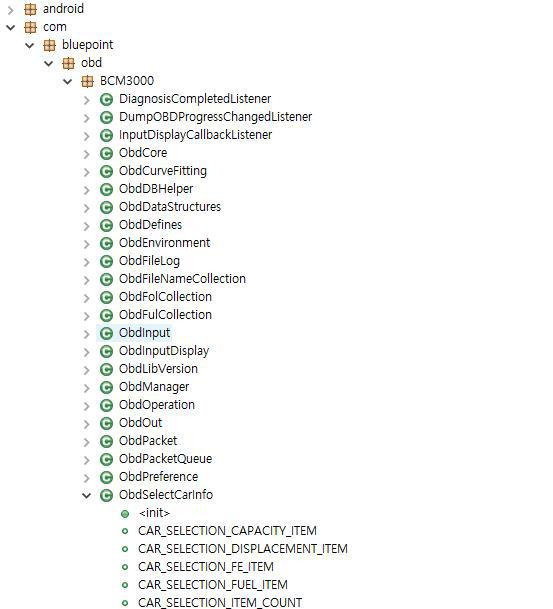
Task: Click the ObdLibVersion class icon
Action: coord(106,369)
